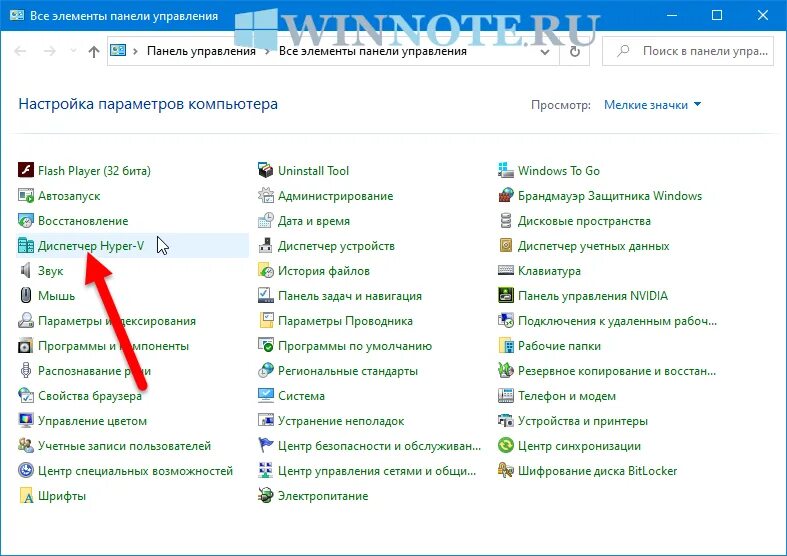Open the Система link
This screenshot has height=556, width=787.
301,396
